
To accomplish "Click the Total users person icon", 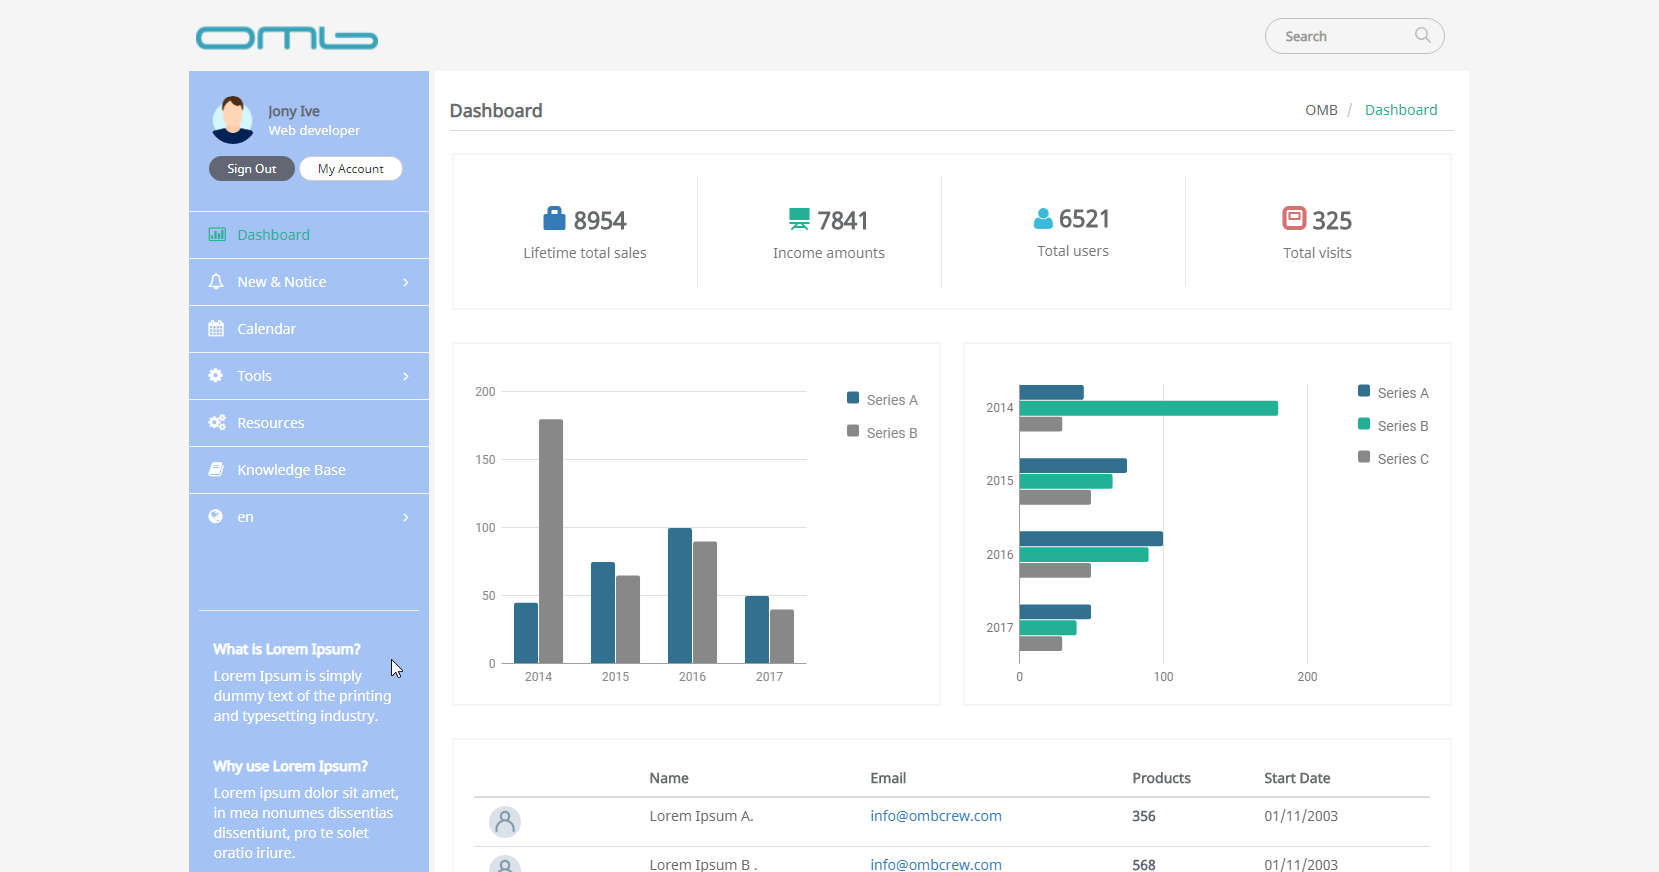I will click(1043, 218).
